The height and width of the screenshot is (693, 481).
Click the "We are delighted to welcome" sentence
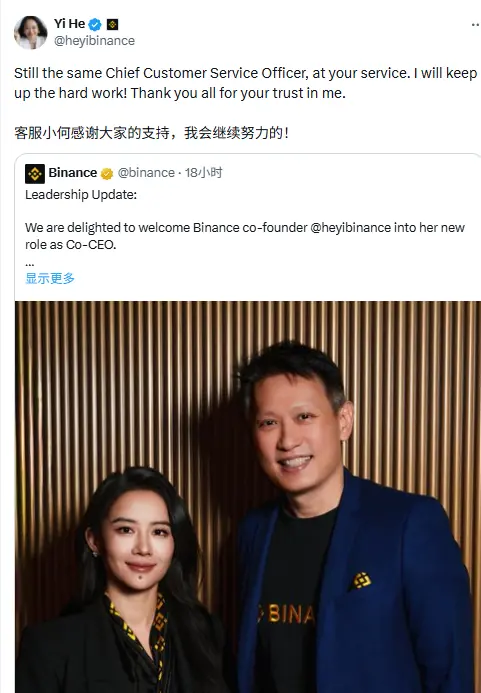[x=245, y=236]
